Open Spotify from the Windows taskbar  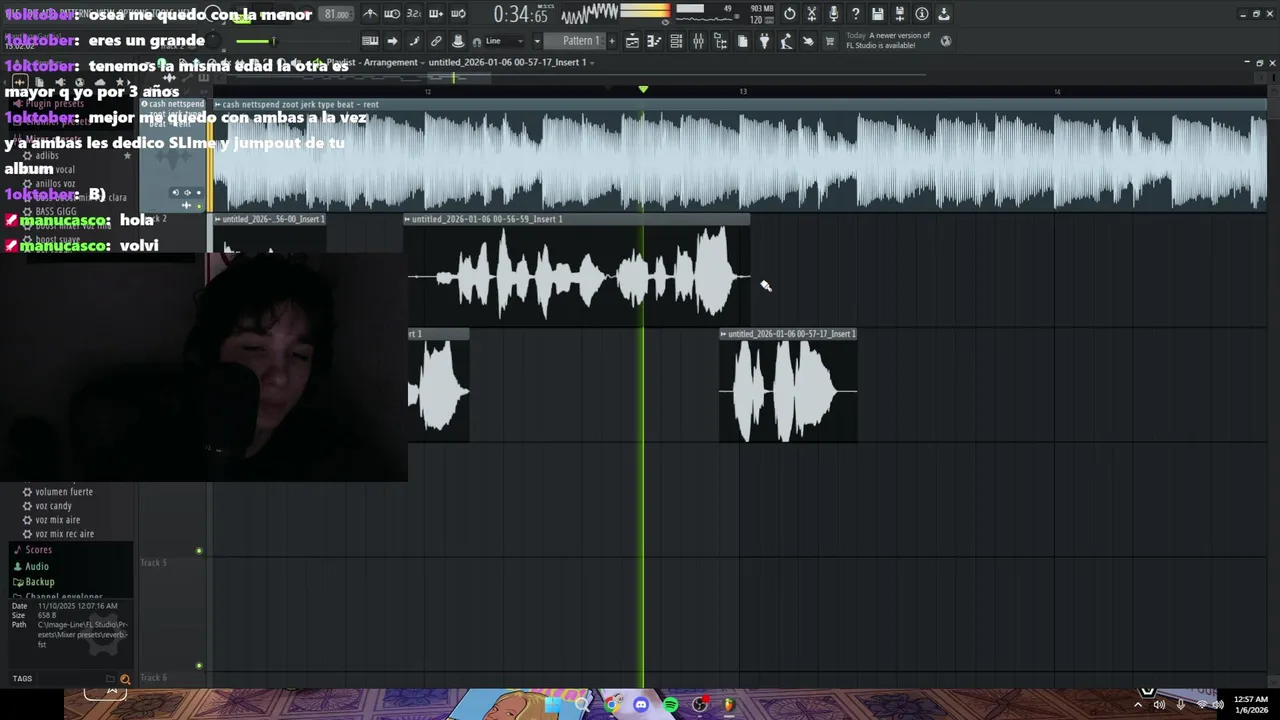pyautogui.click(x=670, y=705)
